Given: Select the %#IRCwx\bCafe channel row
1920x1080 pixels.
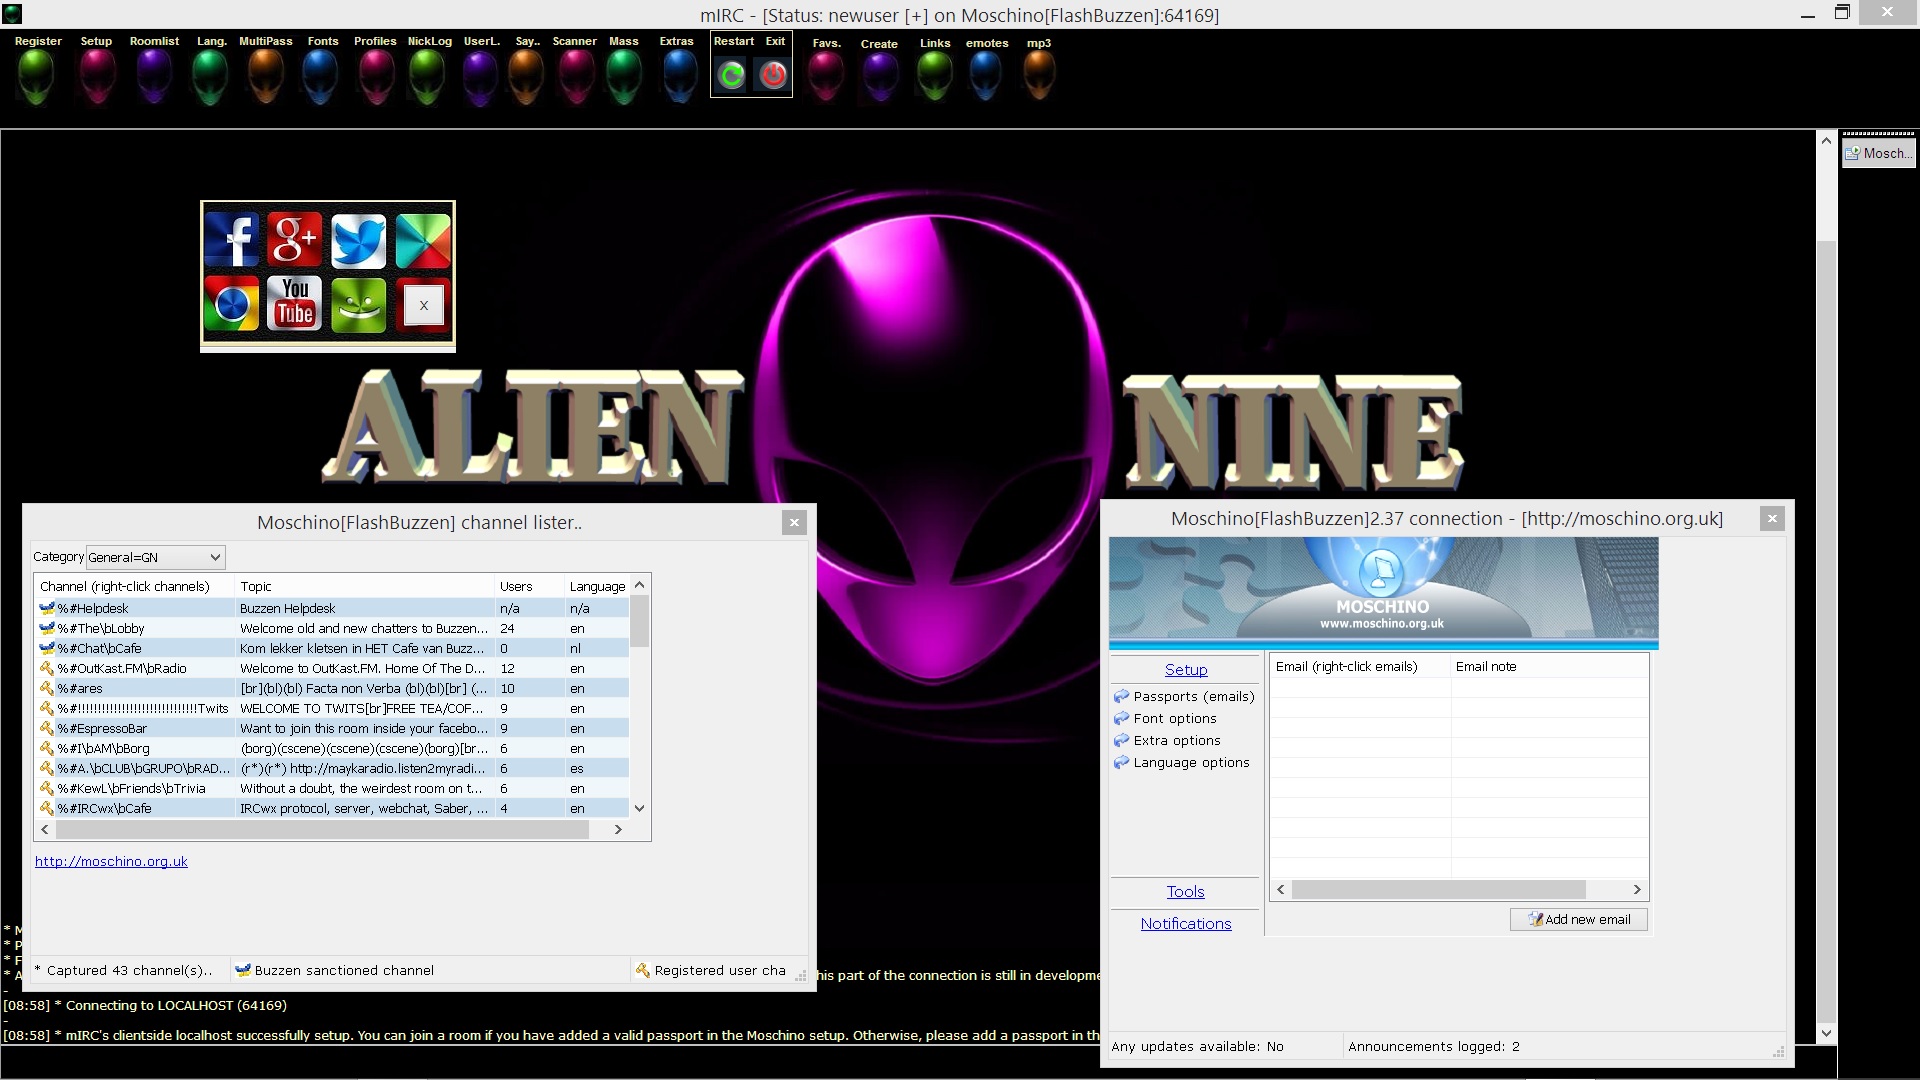Looking at the screenshot, I should [333, 808].
